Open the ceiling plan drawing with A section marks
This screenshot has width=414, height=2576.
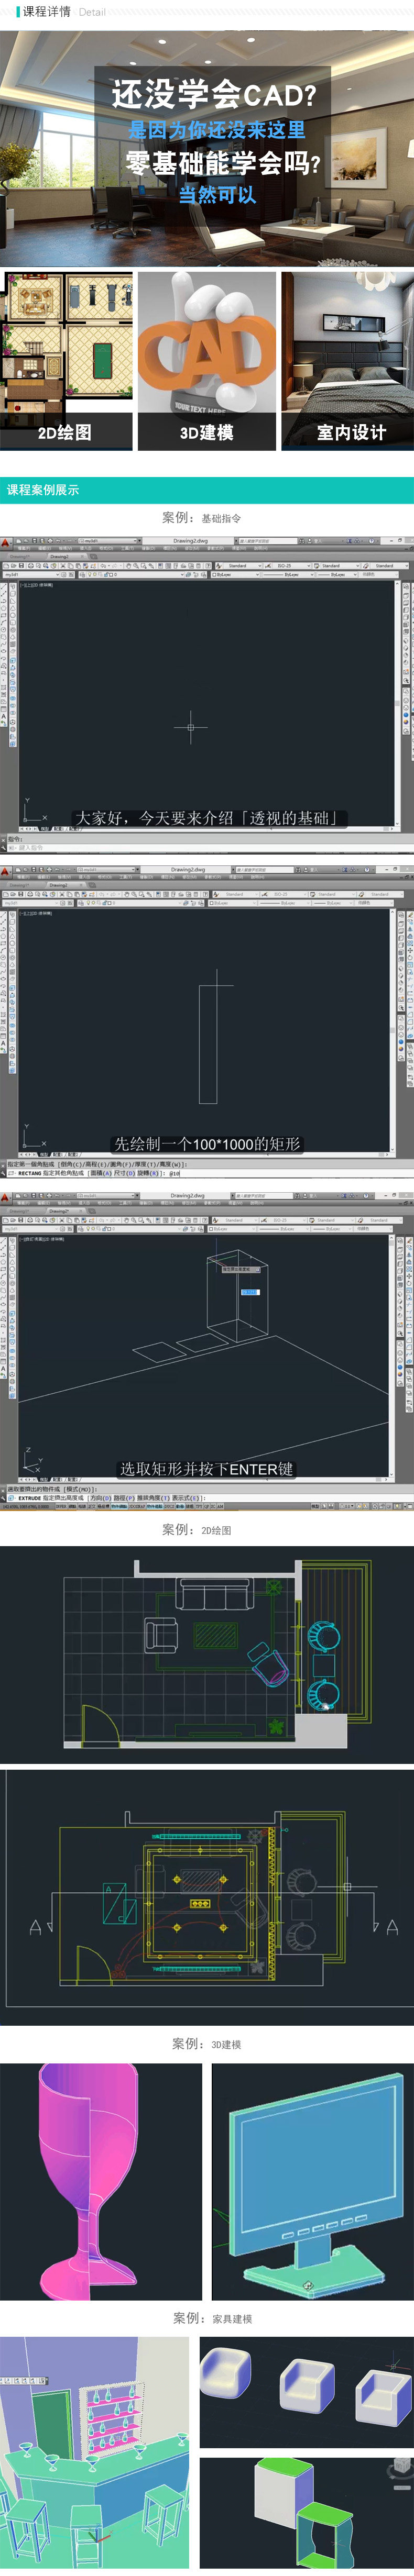tap(207, 1897)
